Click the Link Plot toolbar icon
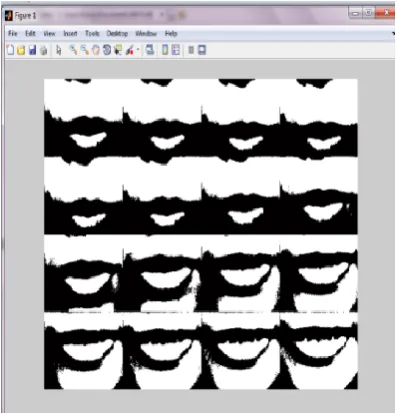 tap(150, 50)
